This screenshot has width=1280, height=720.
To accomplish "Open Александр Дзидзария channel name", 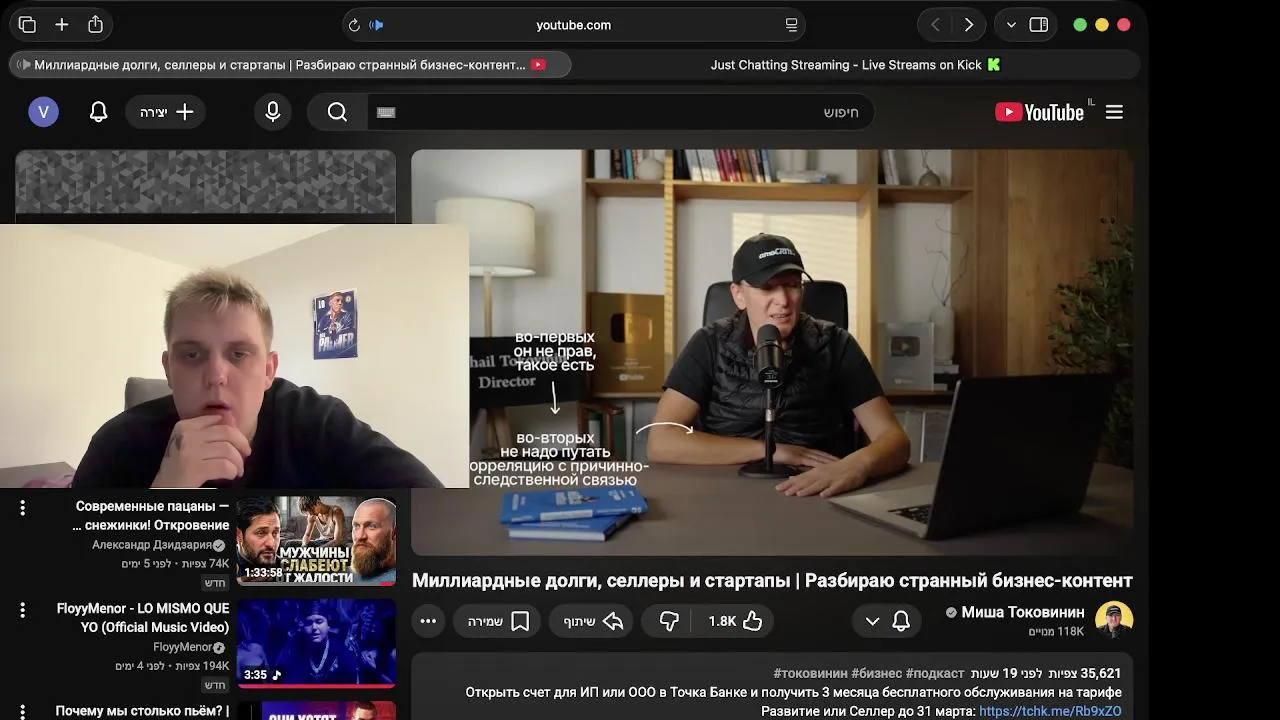I will coord(152,545).
